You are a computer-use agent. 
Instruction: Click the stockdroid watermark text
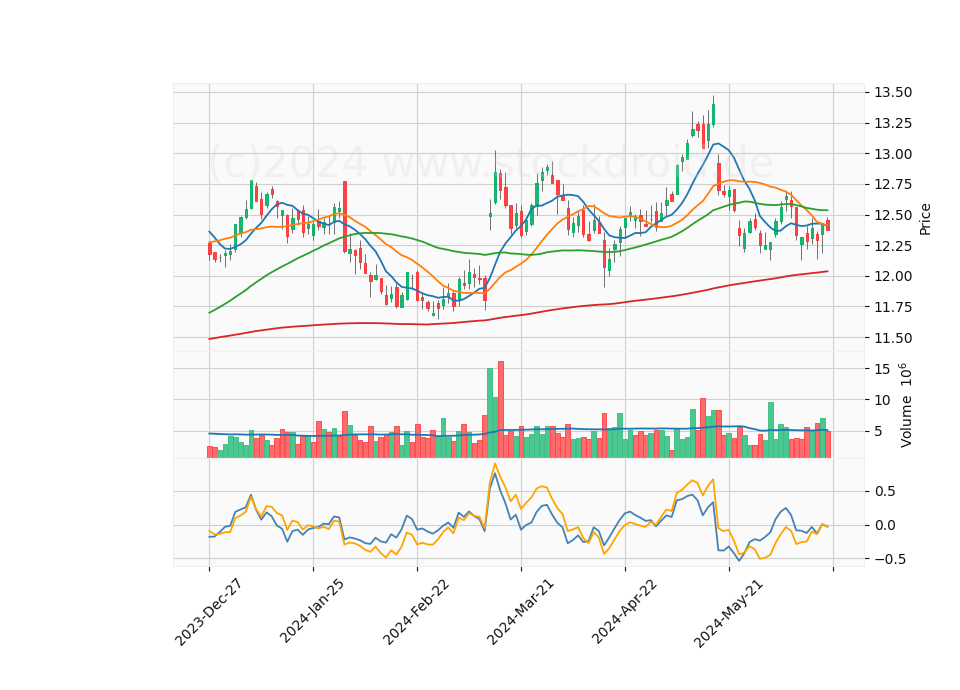click(490, 162)
